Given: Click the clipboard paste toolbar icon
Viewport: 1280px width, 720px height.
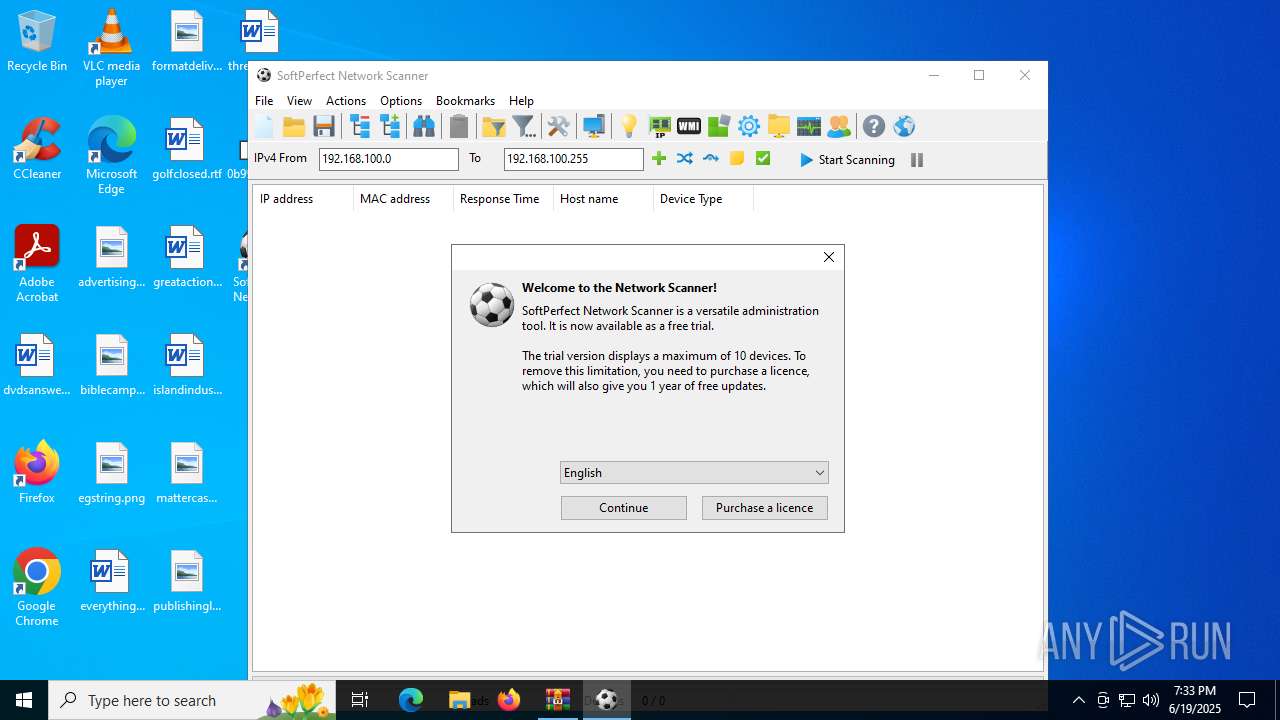Looking at the screenshot, I should [459, 126].
